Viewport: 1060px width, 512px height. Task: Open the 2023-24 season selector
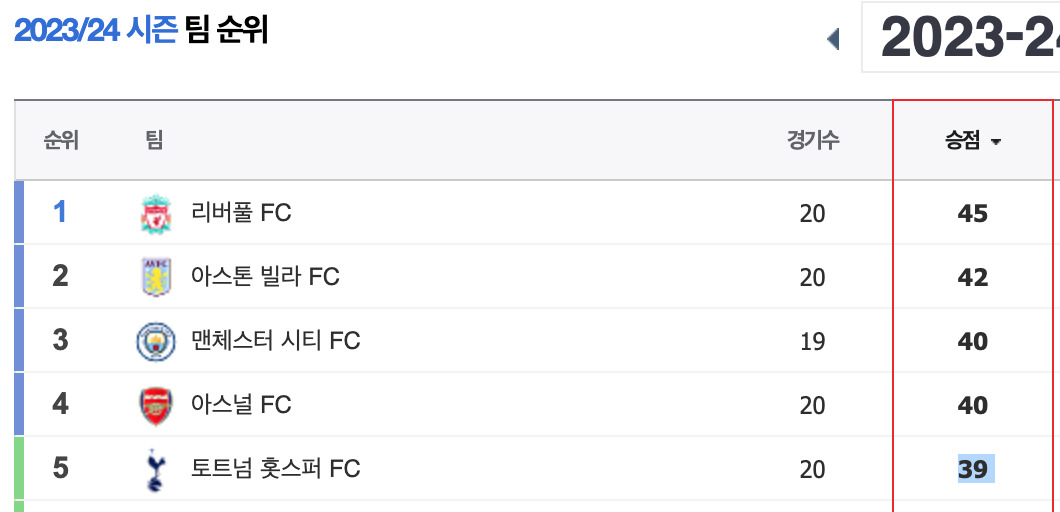pos(960,37)
